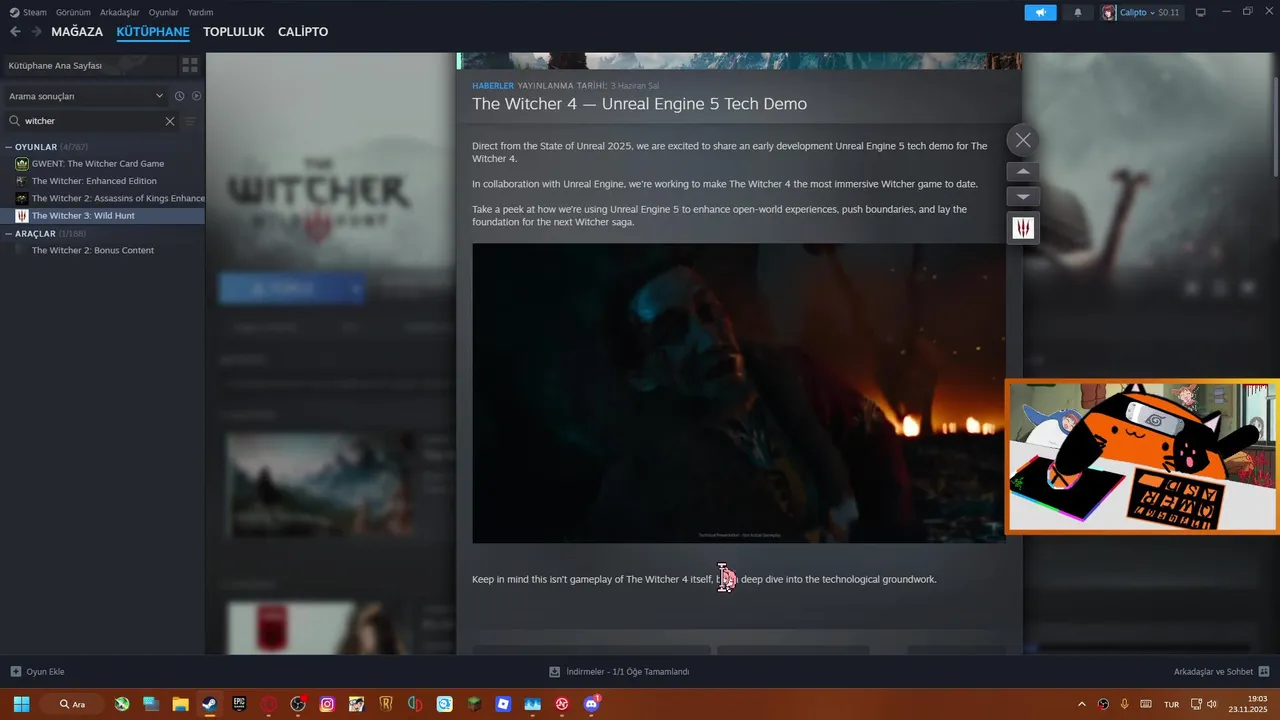Screen dimensions: 1280x720
Task: Open the Steam menu
Action: (x=28, y=12)
